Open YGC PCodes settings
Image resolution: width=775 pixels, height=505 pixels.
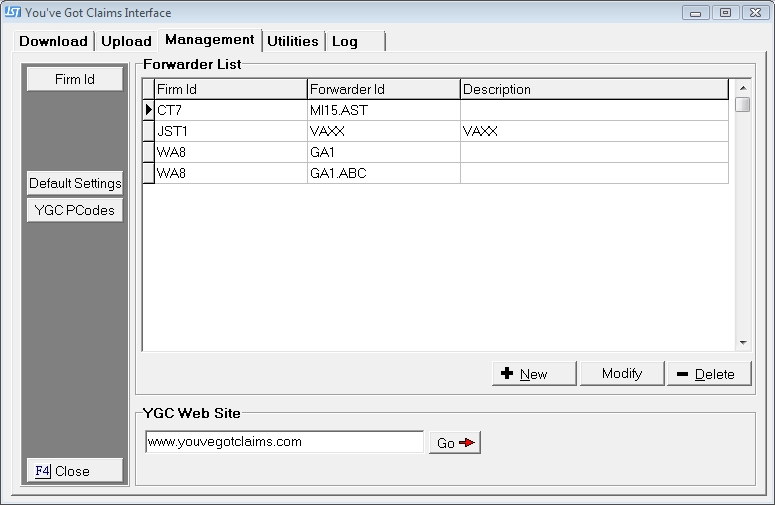point(75,210)
